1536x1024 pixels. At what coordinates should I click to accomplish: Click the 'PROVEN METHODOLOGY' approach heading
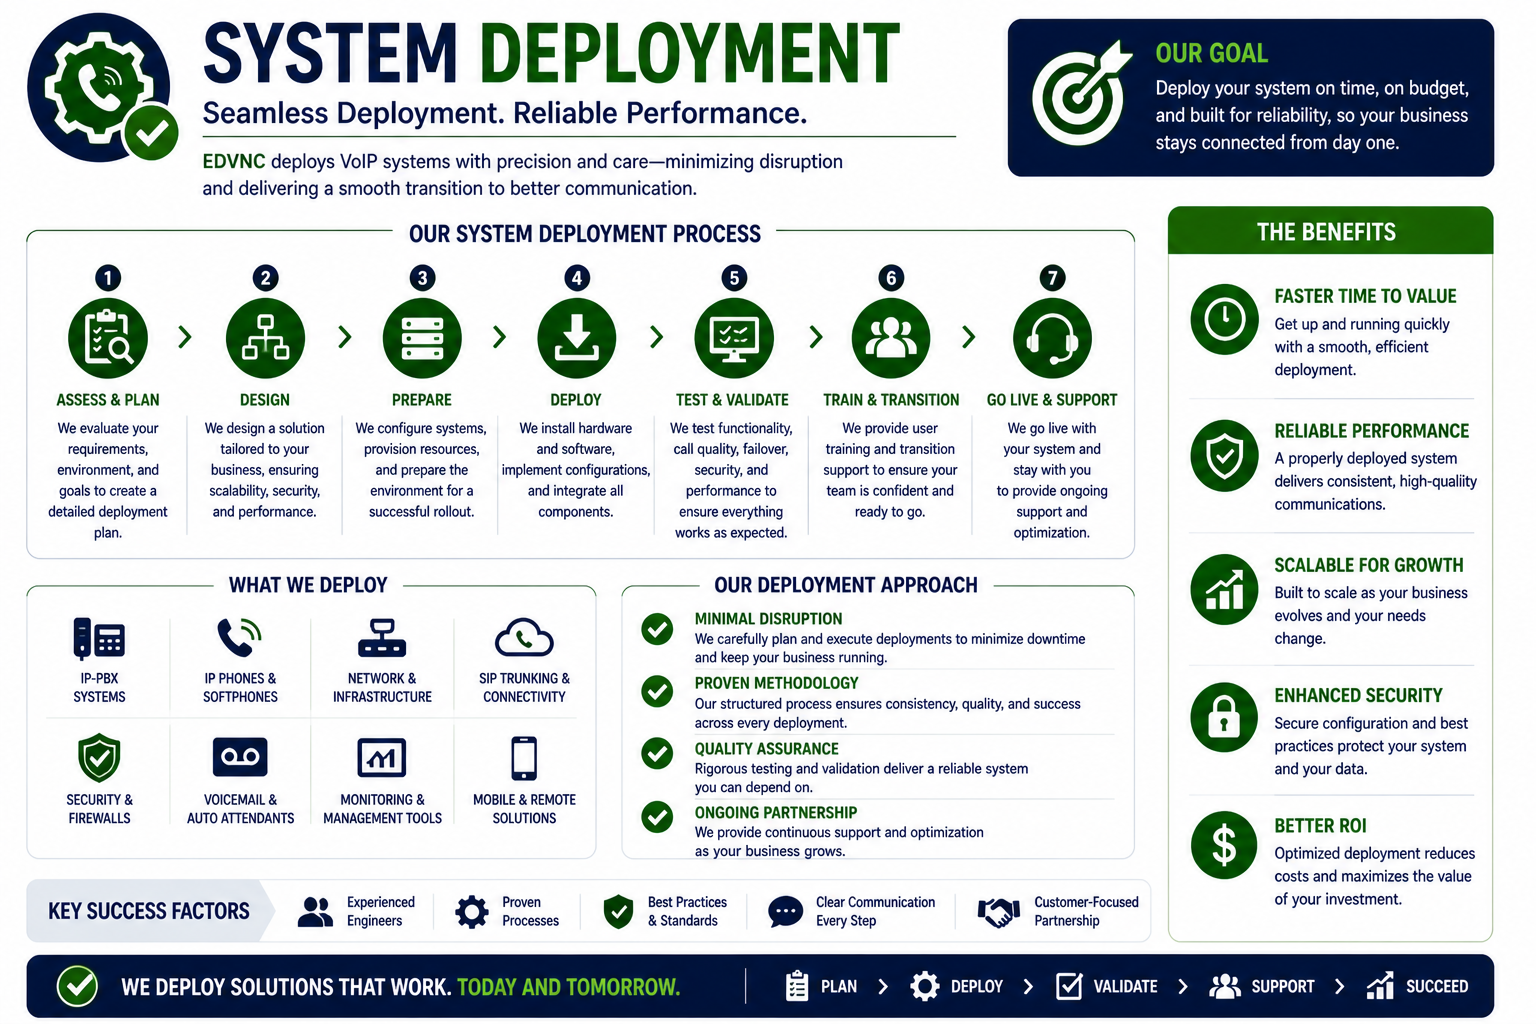click(776, 683)
